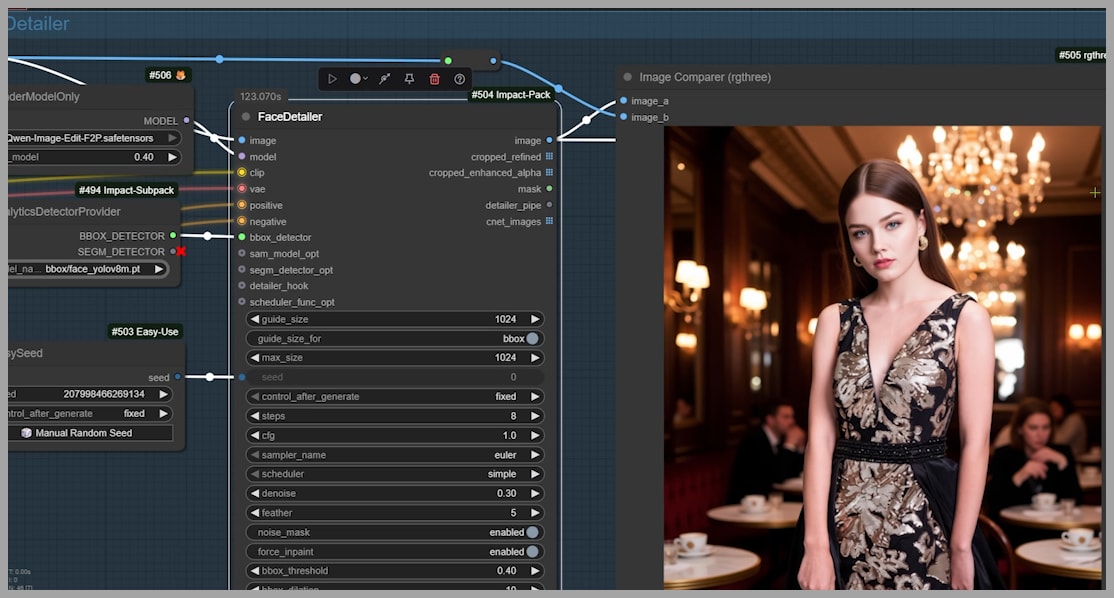
Task: Increase the steps value with right arrow
Action: click(x=535, y=416)
